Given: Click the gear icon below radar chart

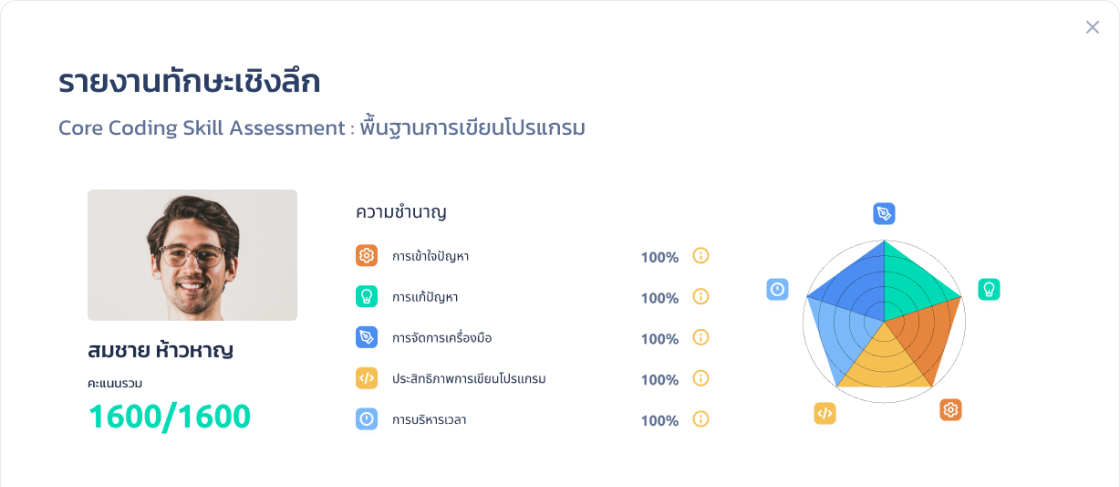Looking at the screenshot, I should (950, 410).
